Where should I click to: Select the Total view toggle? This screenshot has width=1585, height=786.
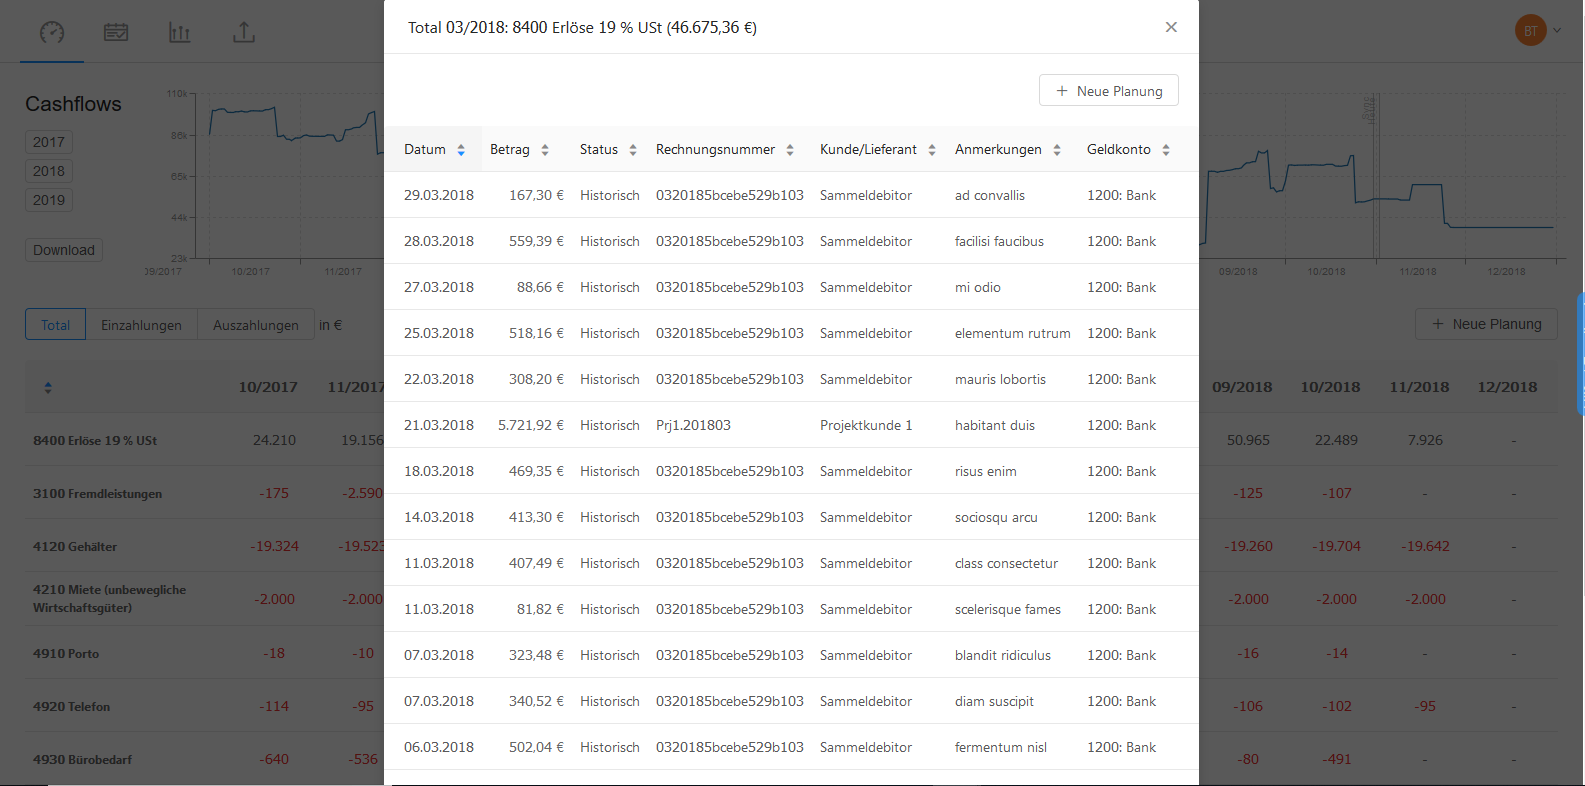[56, 325]
